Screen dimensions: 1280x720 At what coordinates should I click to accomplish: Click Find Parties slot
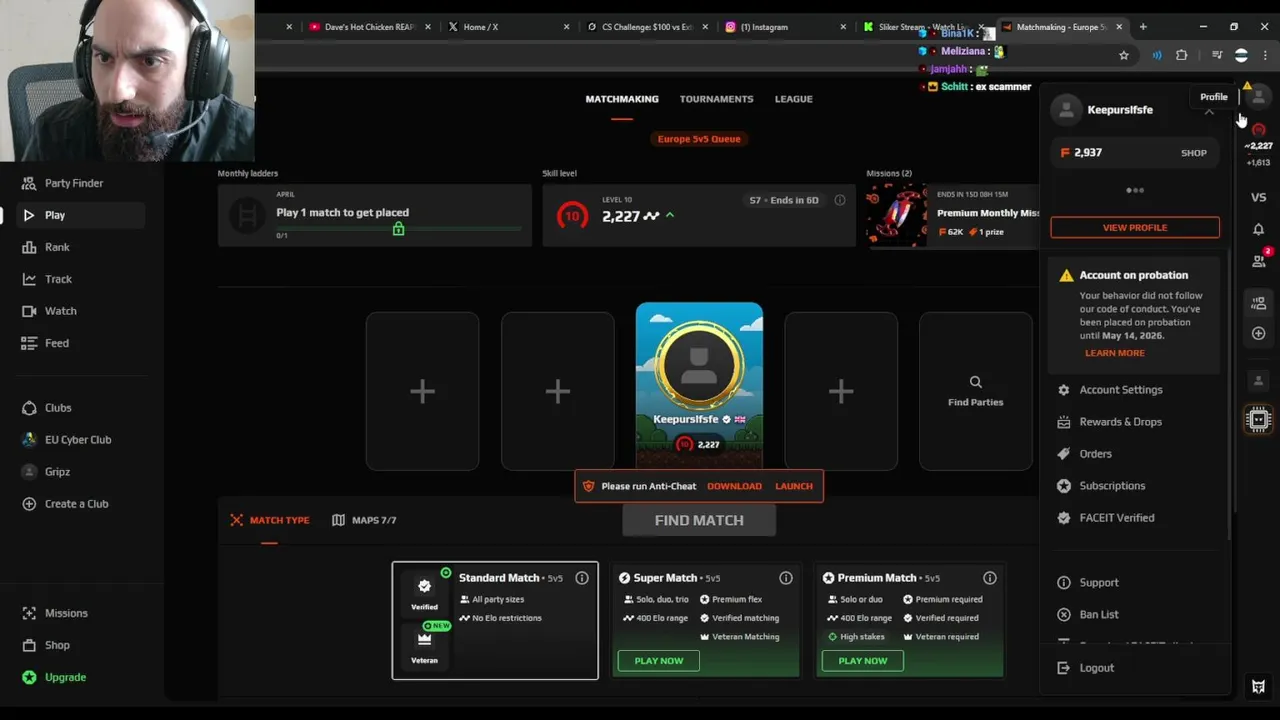click(975, 391)
